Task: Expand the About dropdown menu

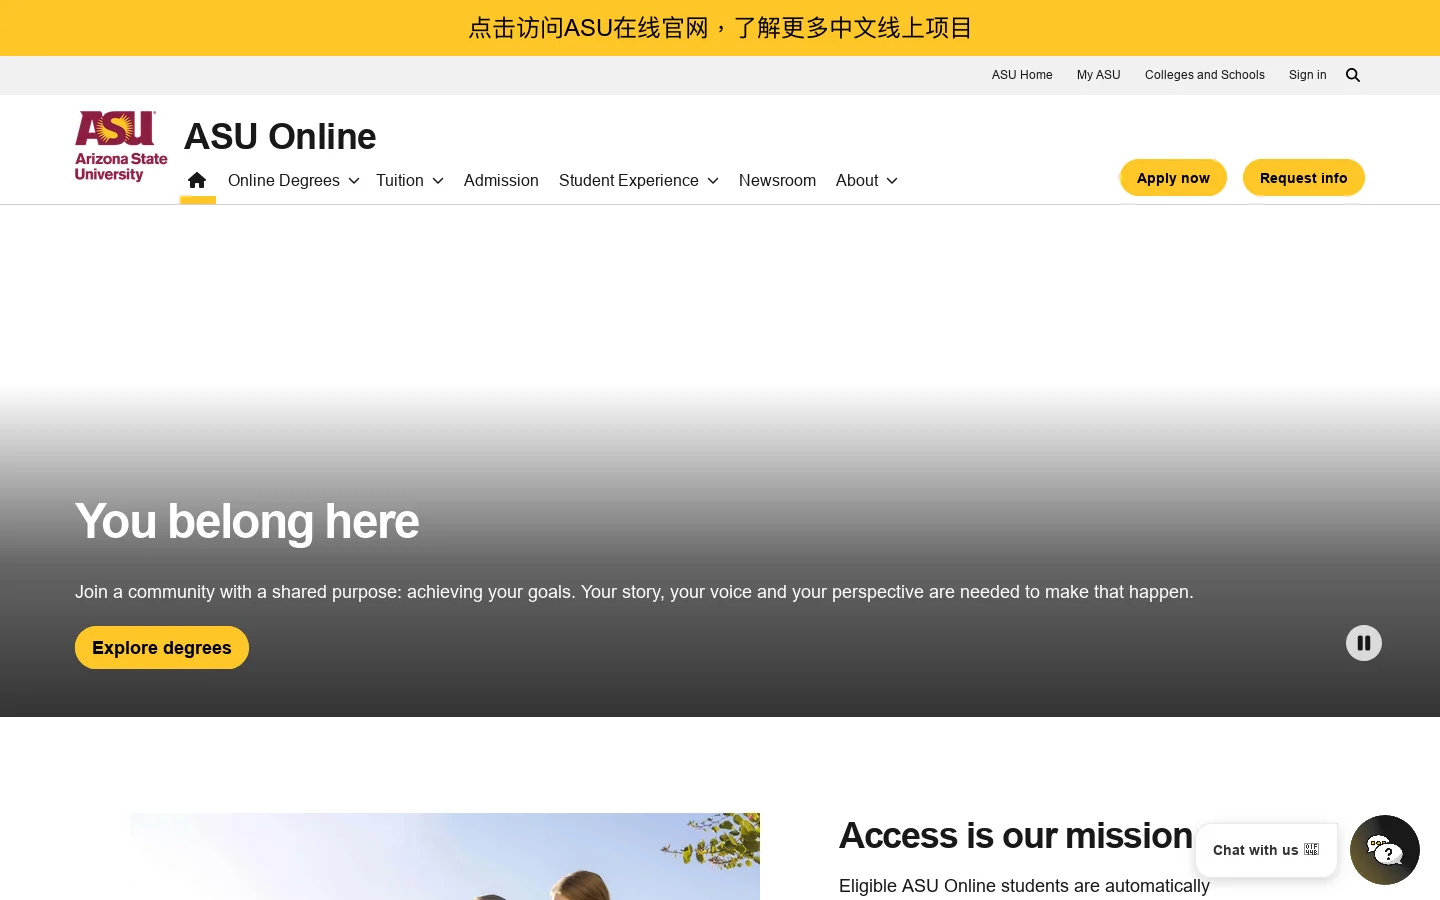Action: 867,180
